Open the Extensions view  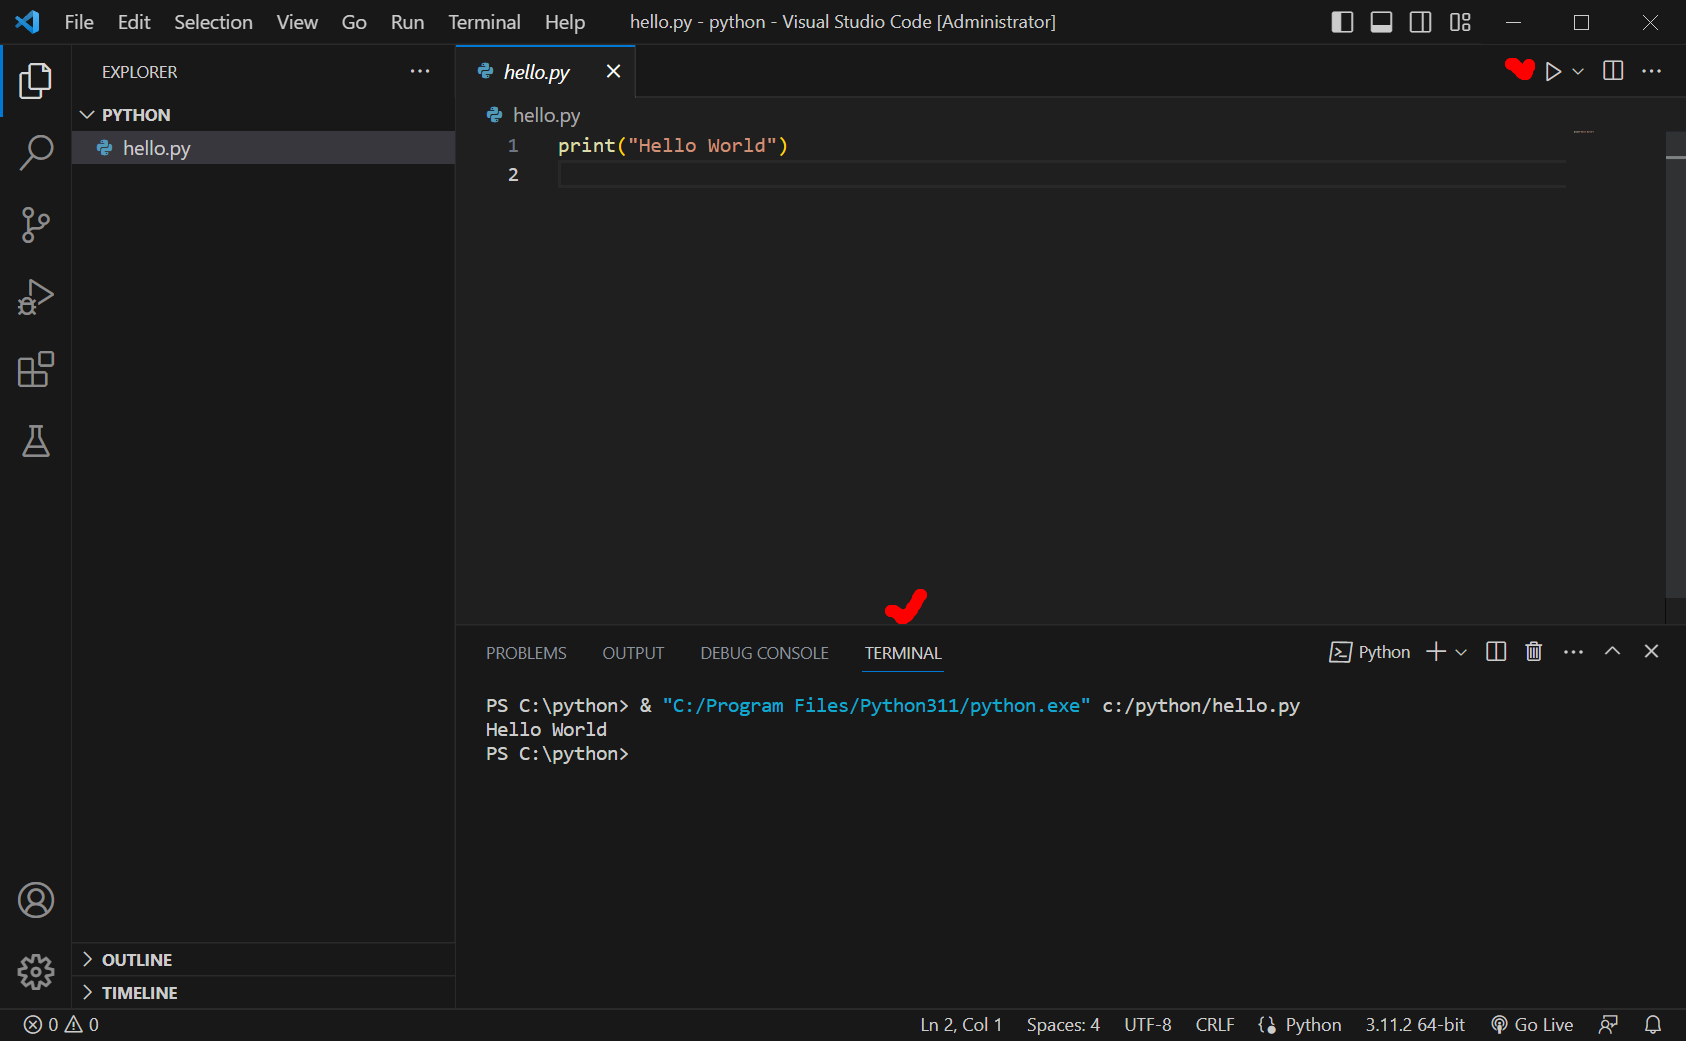36,369
